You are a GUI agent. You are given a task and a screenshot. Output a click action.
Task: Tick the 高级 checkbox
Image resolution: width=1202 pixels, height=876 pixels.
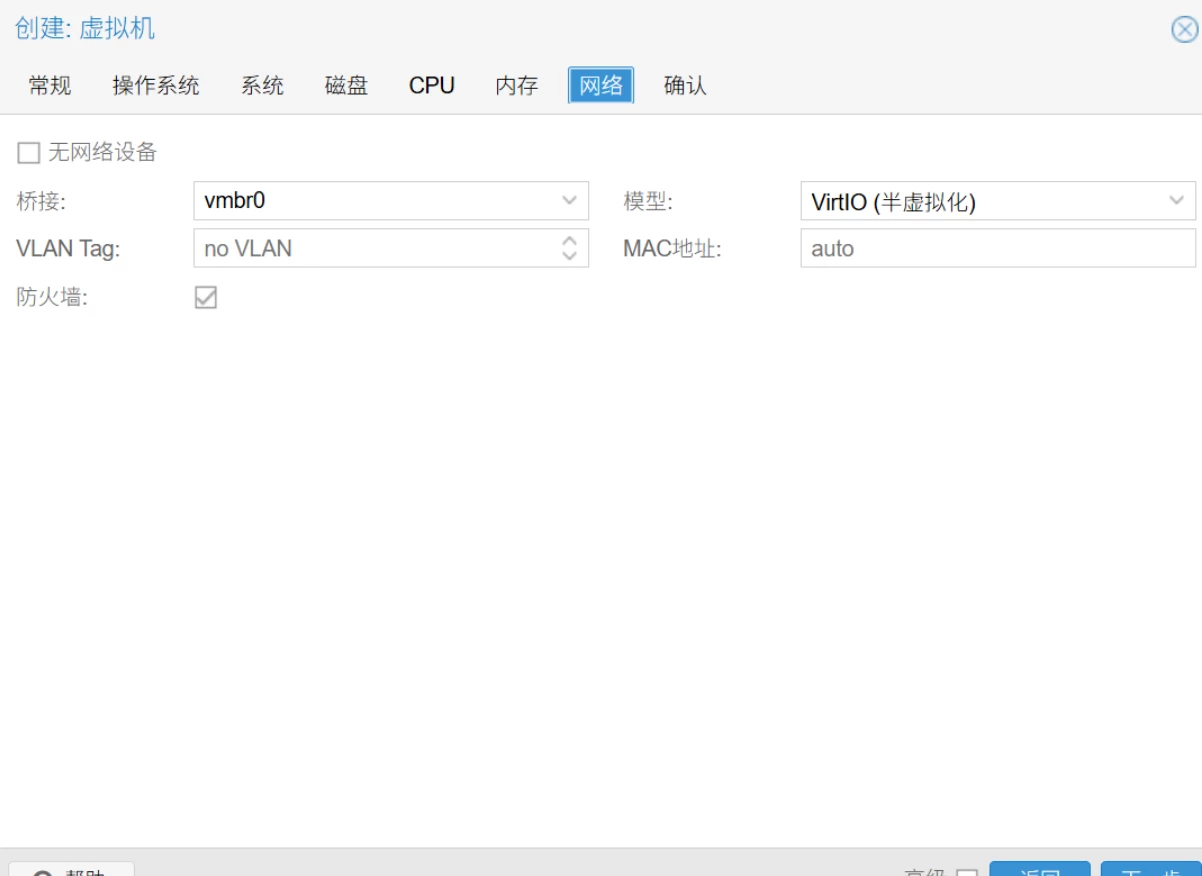pyautogui.click(x=966, y=872)
